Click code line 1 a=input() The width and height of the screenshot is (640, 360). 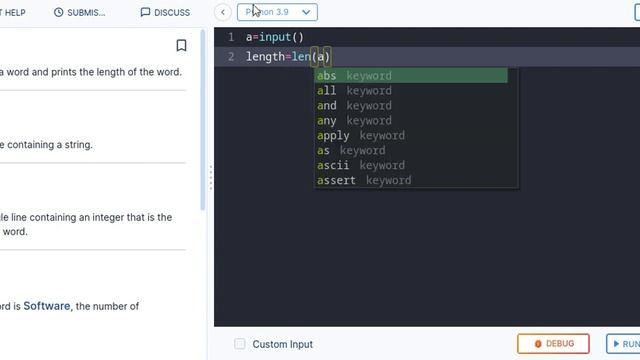coord(275,37)
